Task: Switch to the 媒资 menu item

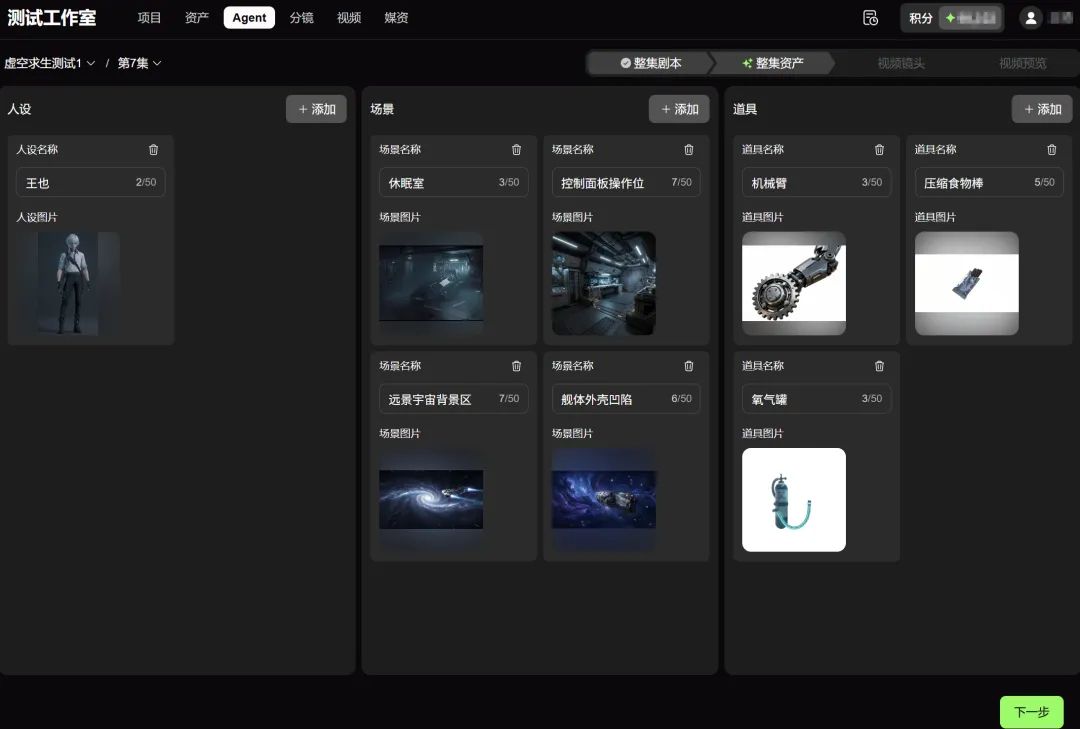Action: [396, 17]
